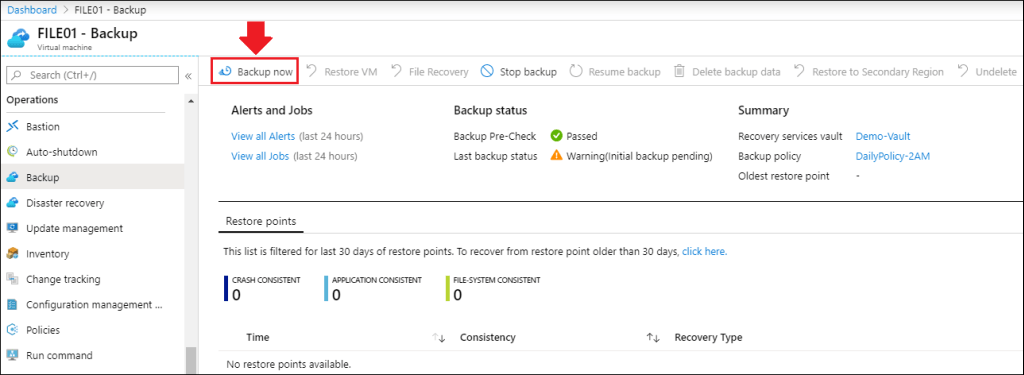Click the green Passed check icon
1024x375 pixels.
(556, 137)
